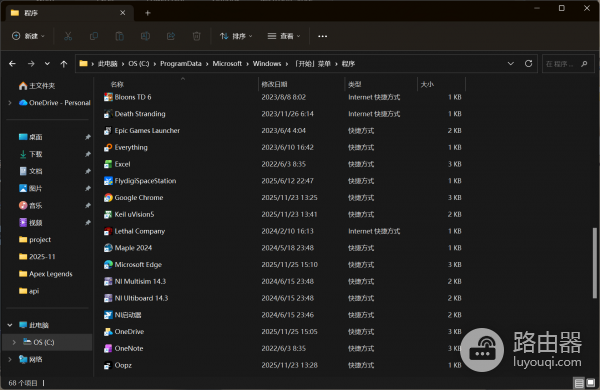Open Home in the navigation pane
The width and height of the screenshot is (600, 390).
pyautogui.click(x=37, y=86)
